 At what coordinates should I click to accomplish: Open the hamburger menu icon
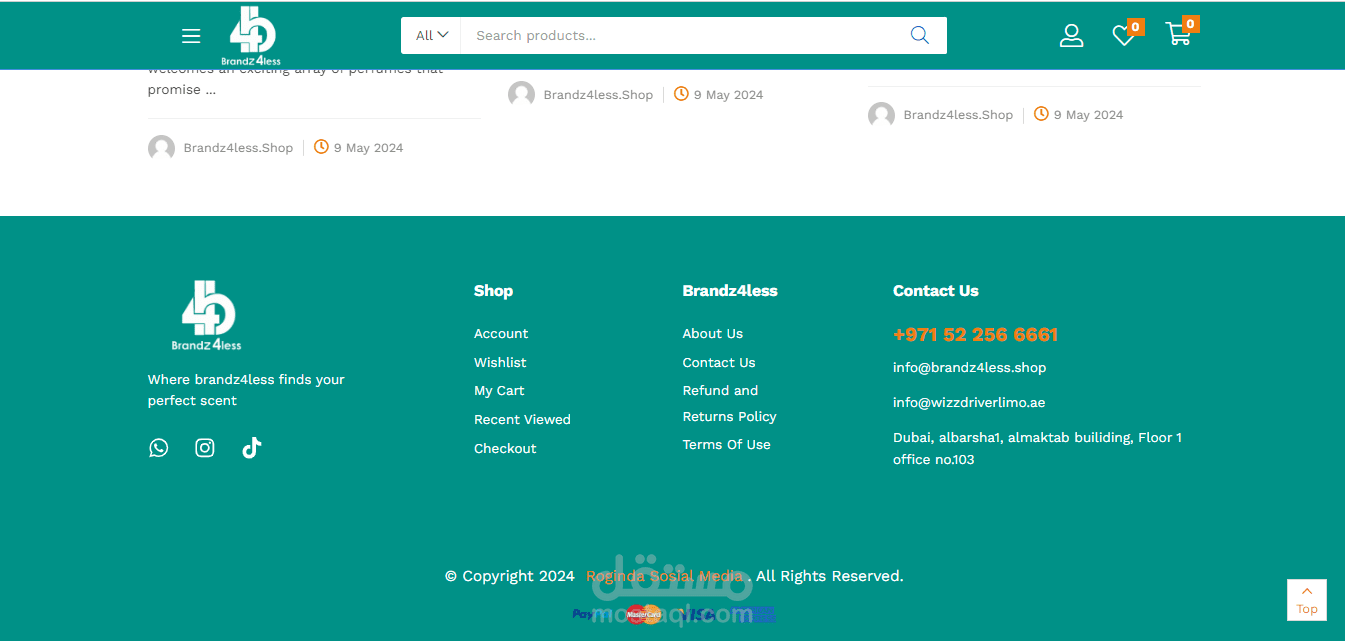pos(191,36)
